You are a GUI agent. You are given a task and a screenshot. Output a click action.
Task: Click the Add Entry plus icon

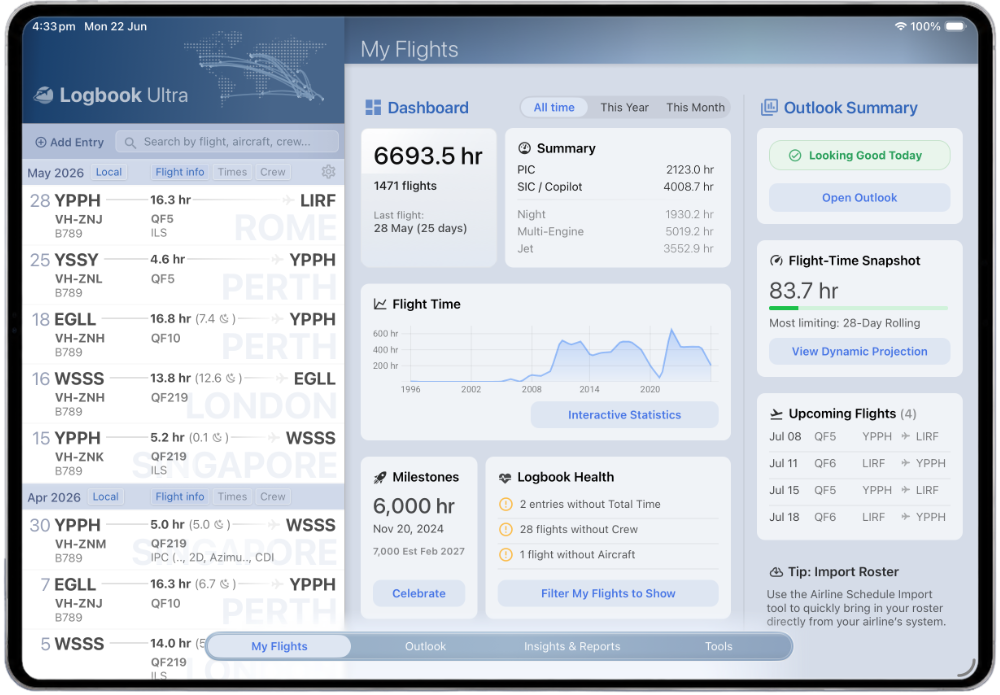(40, 142)
